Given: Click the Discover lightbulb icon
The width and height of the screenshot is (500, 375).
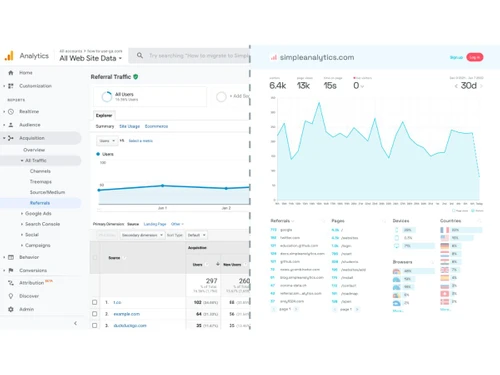Looking at the screenshot, I should coord(11,296).
